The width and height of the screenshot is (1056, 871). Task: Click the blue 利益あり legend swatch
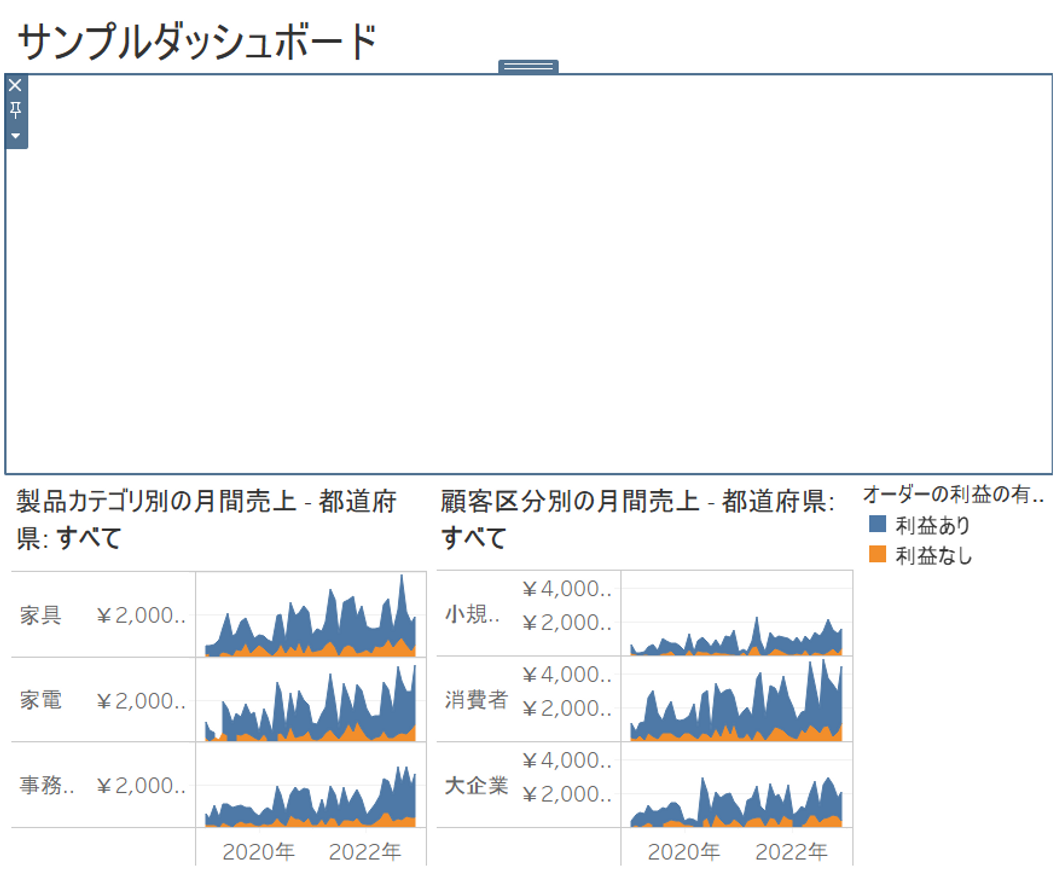click(x=877, y=524)
